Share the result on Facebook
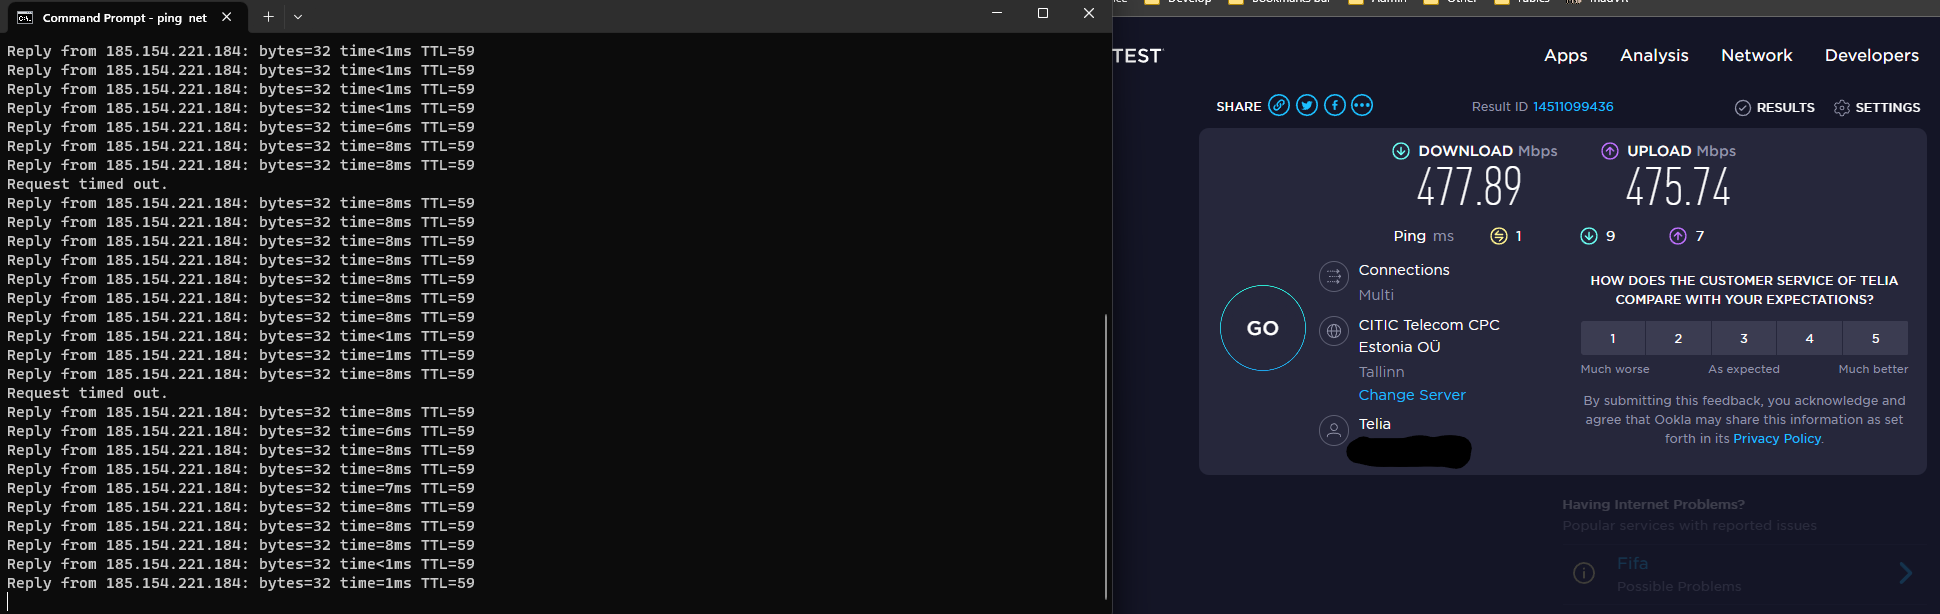 click(1335, 105)
